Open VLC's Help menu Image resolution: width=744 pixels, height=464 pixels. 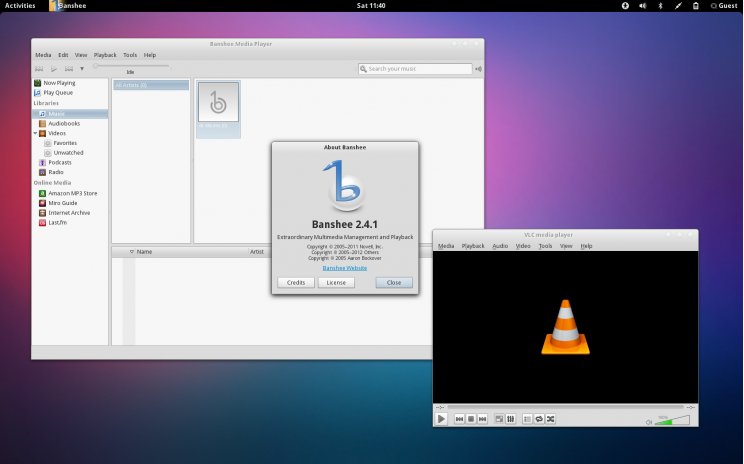tap(586, 246)
